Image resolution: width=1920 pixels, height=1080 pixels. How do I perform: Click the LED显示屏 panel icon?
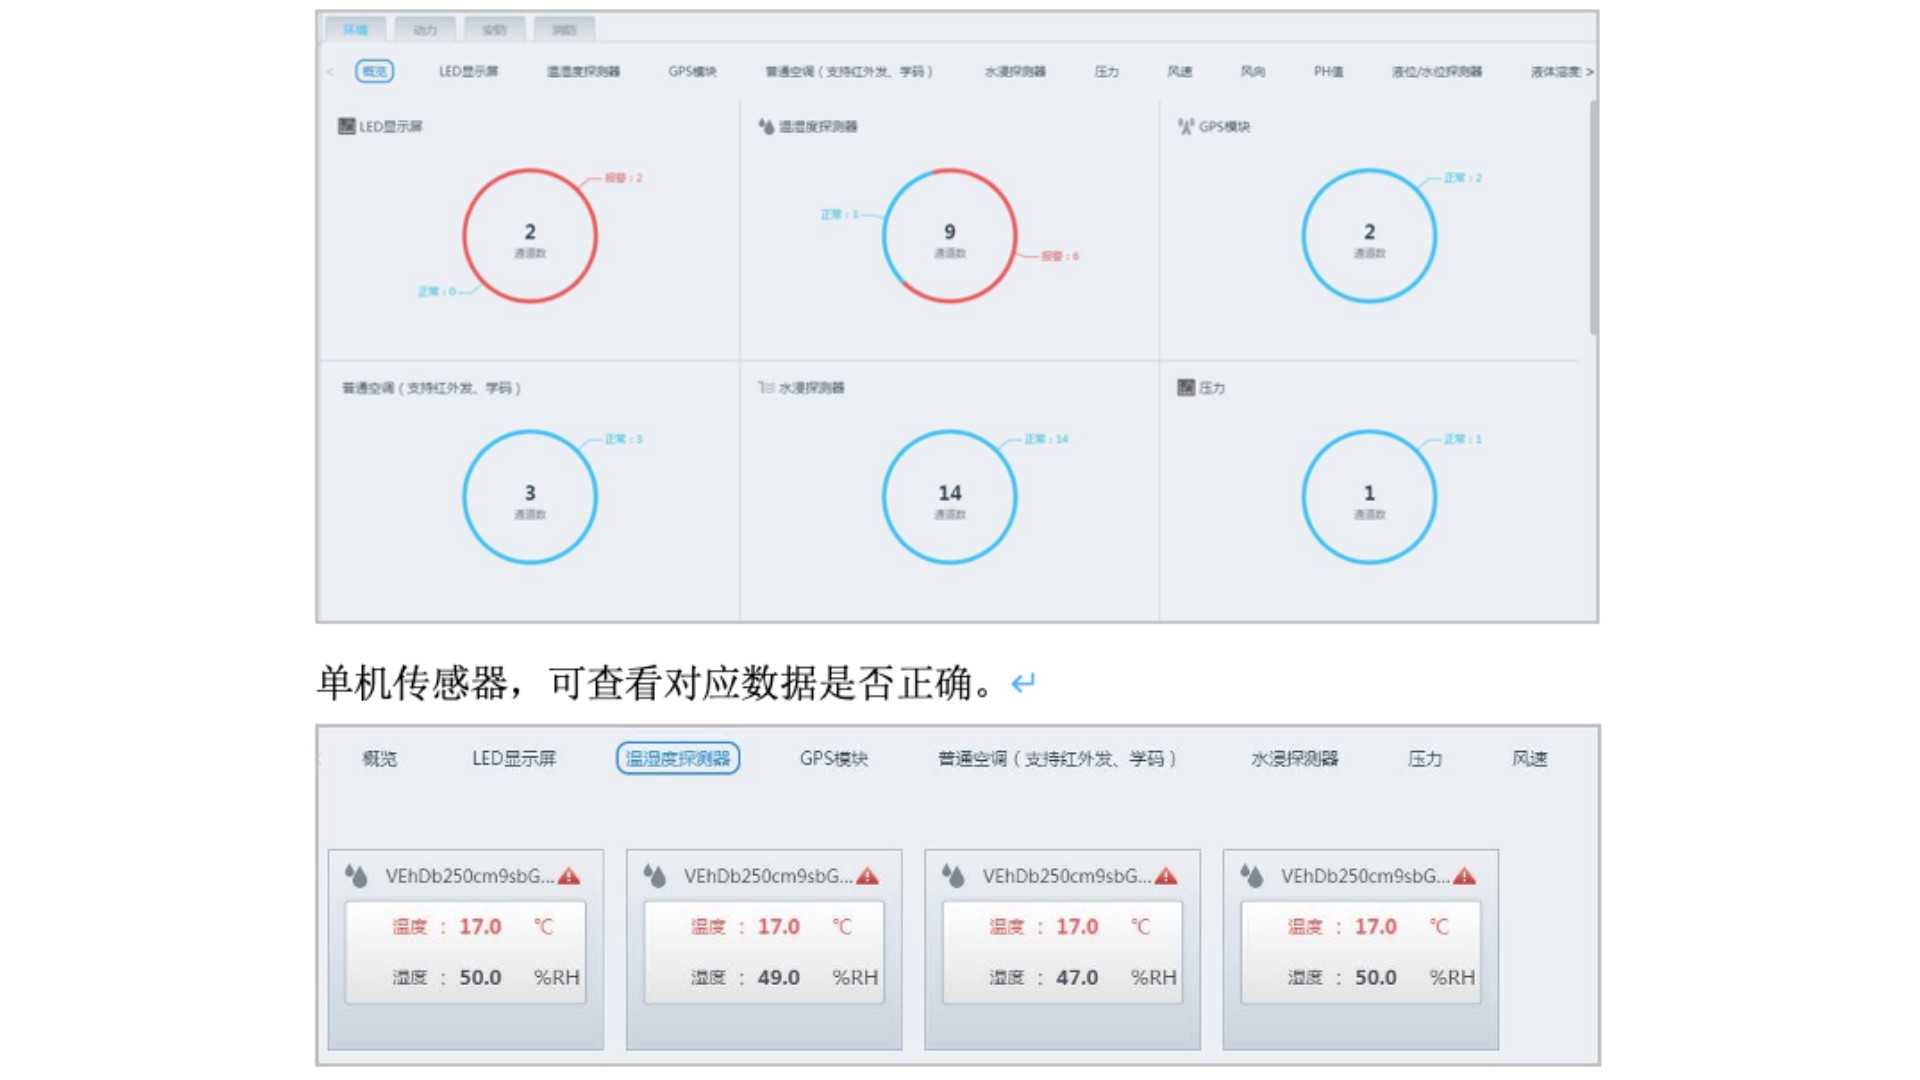point(346,126)
